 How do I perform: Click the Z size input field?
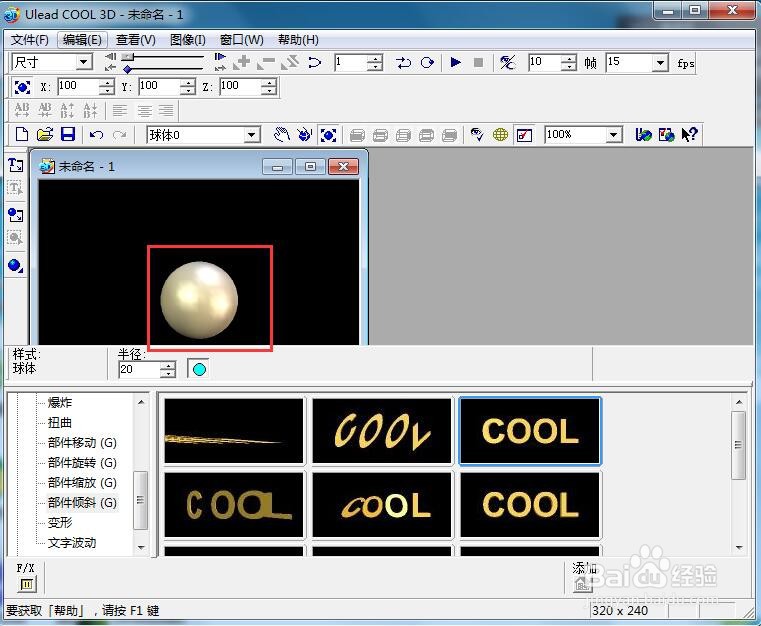click(x=240, y=87)
